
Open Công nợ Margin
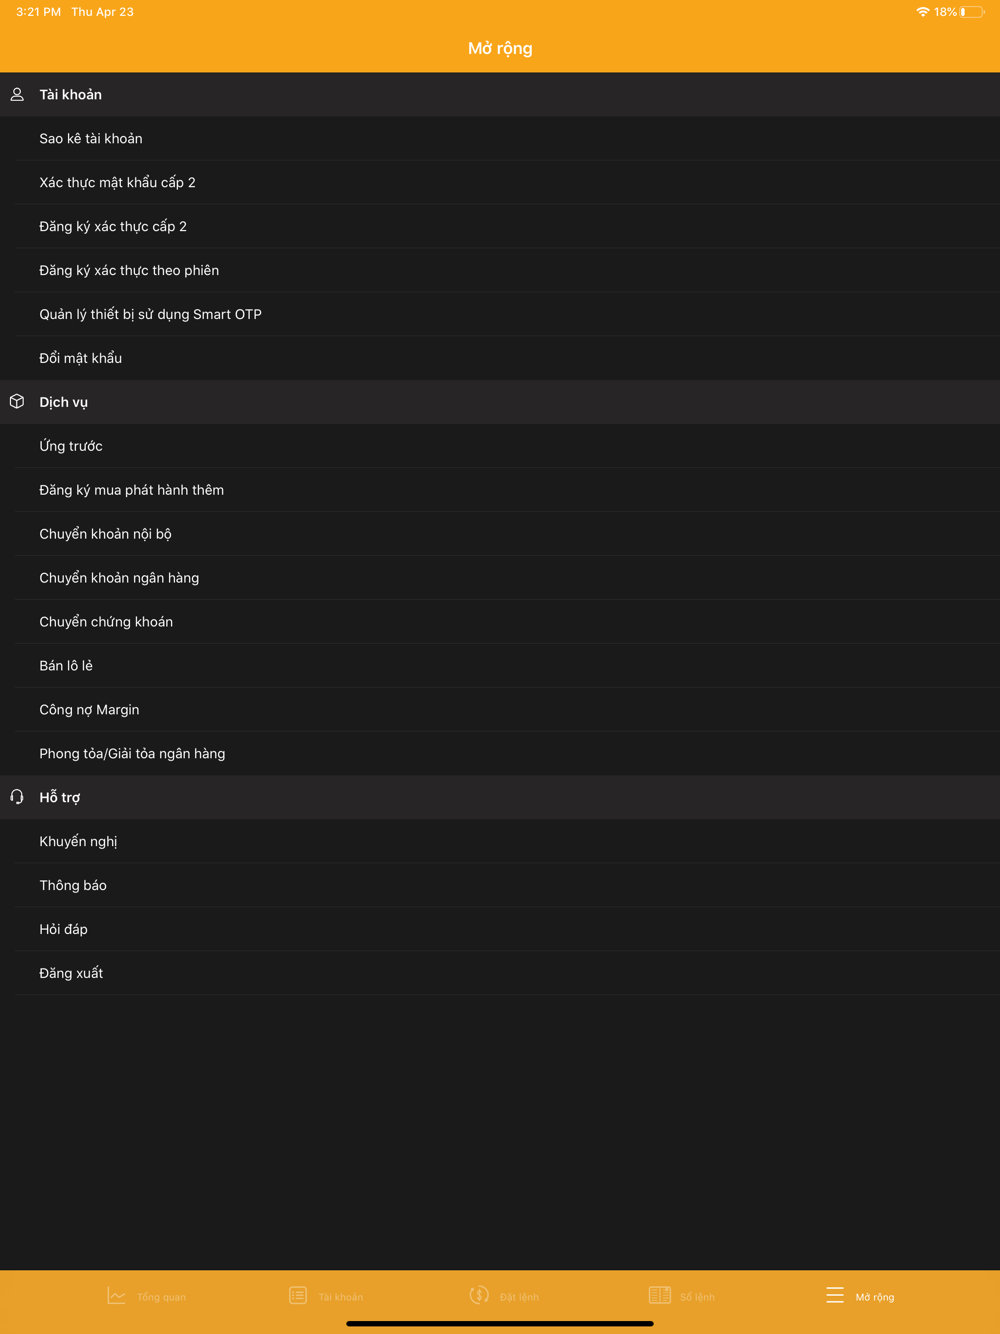pyautogui.click(x=89, y=710)
